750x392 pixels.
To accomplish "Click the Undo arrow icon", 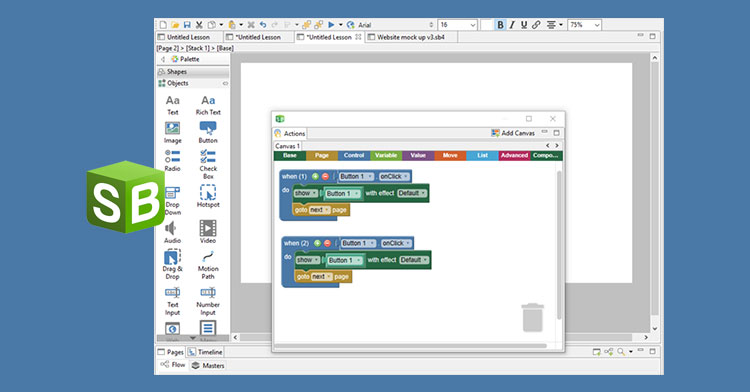I will tap(263, 25).
